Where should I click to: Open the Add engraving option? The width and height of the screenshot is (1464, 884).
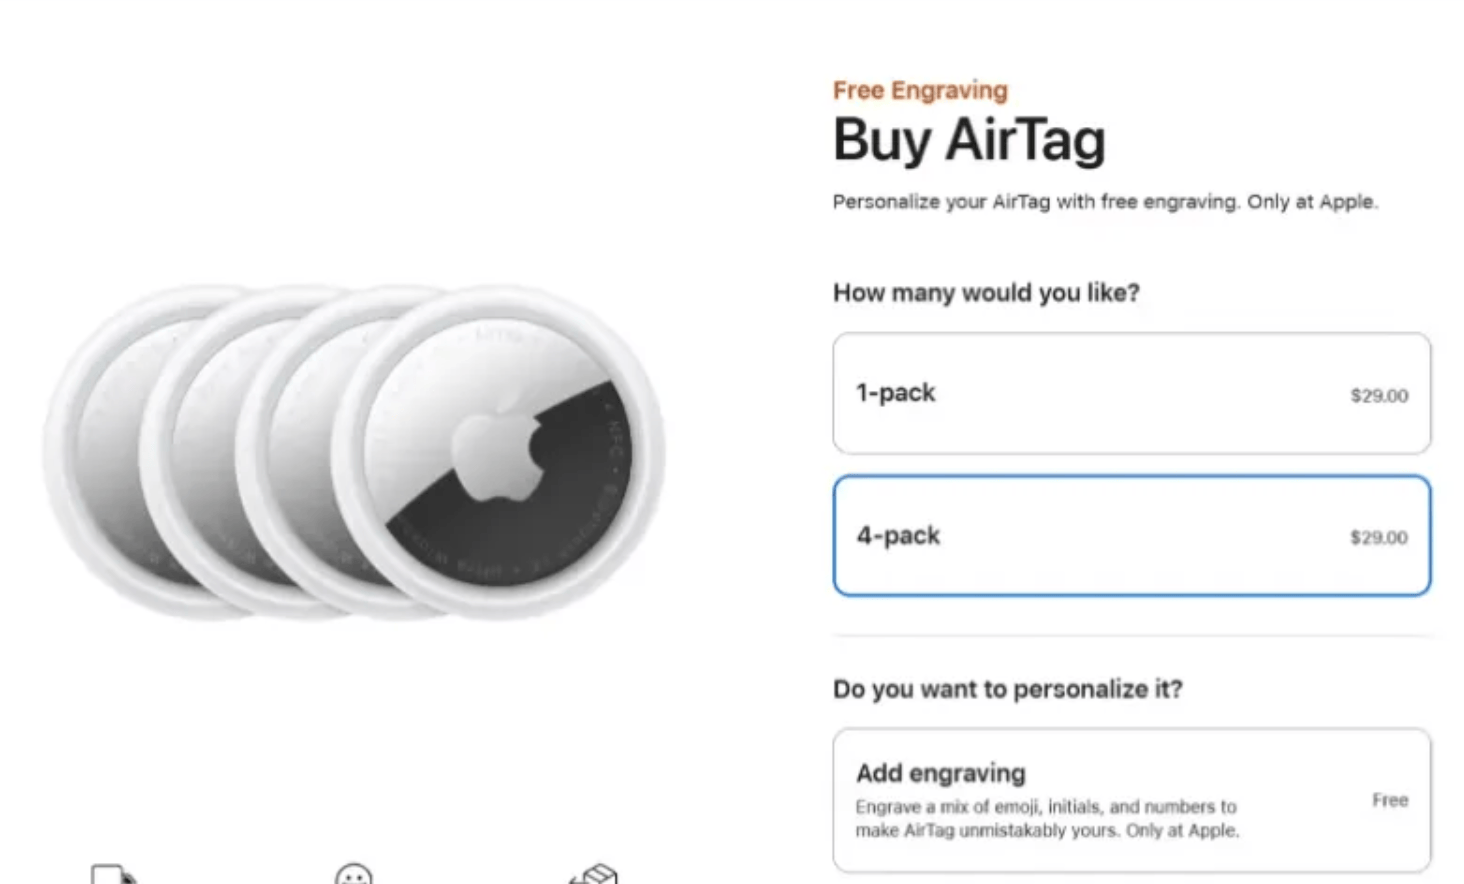pos(1131,799)
